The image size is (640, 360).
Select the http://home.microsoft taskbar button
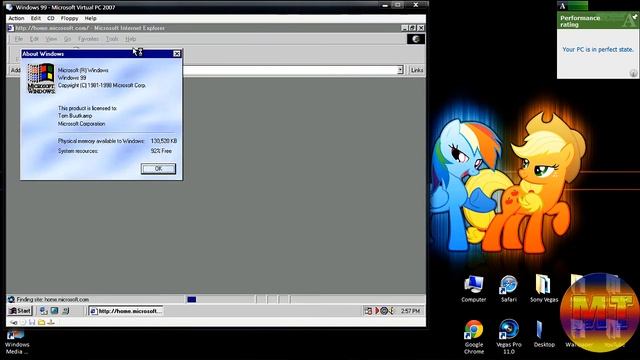(126, 311)
